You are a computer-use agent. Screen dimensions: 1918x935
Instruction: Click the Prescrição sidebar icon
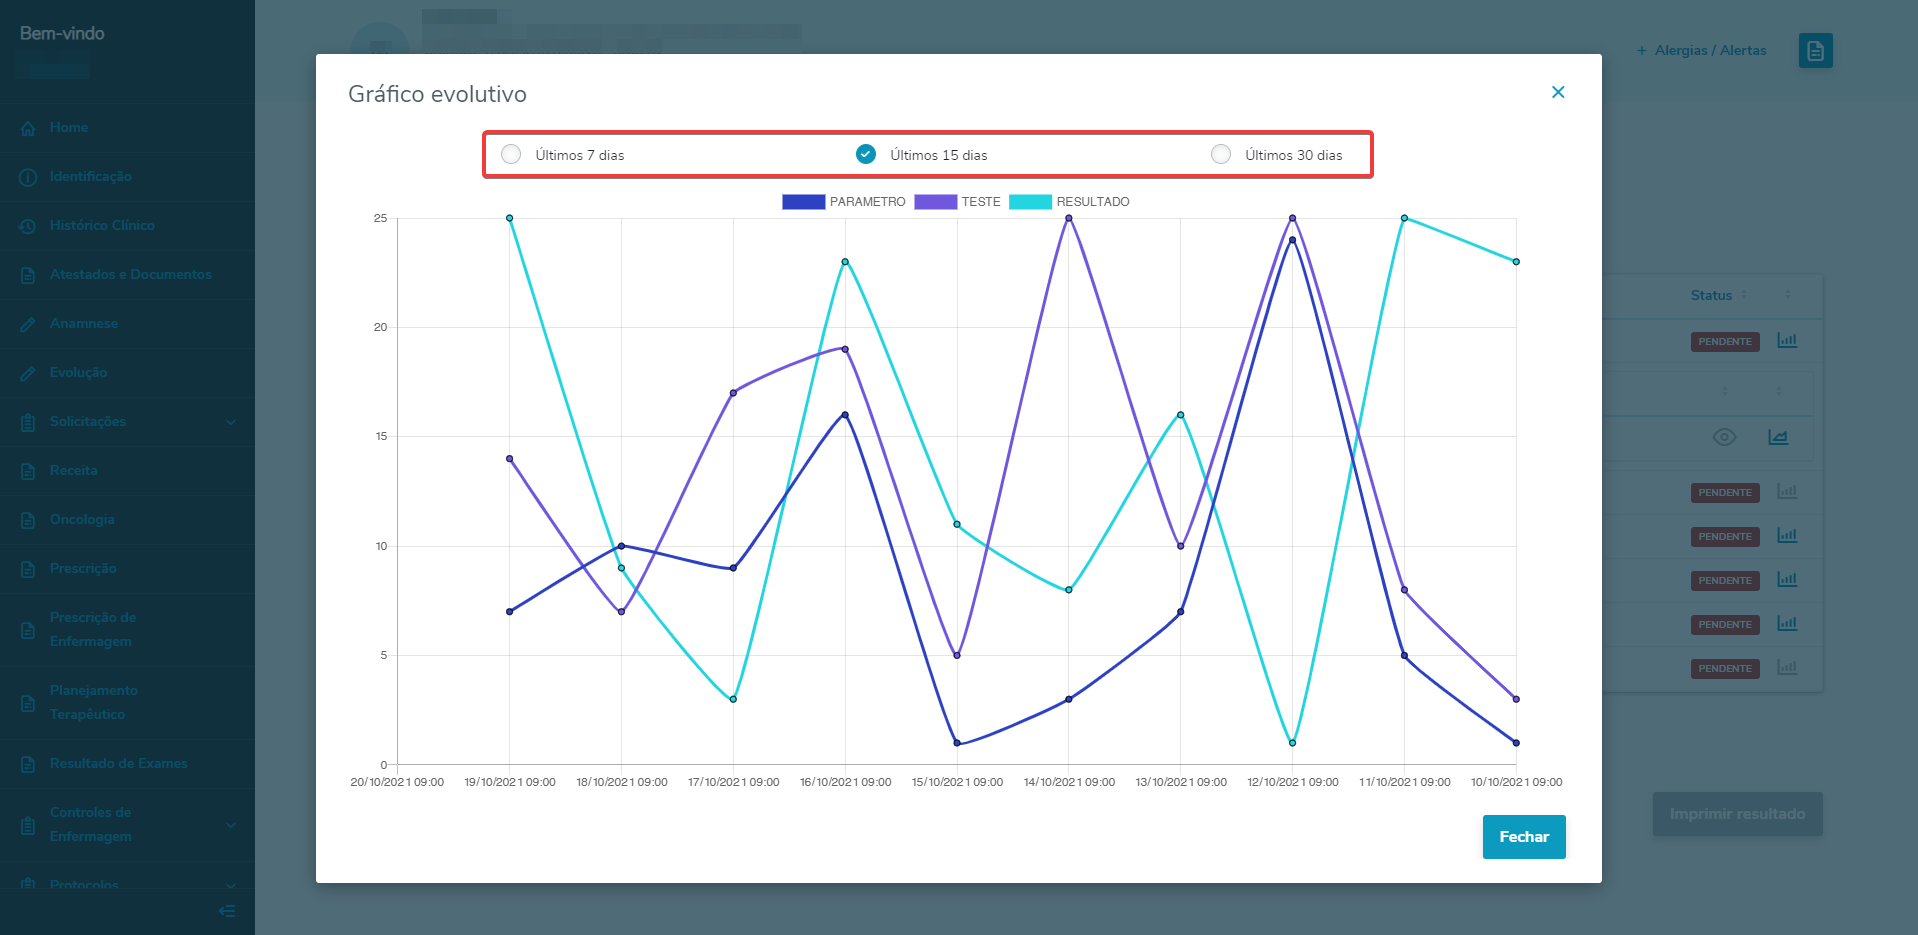click(x=28, y=569)
